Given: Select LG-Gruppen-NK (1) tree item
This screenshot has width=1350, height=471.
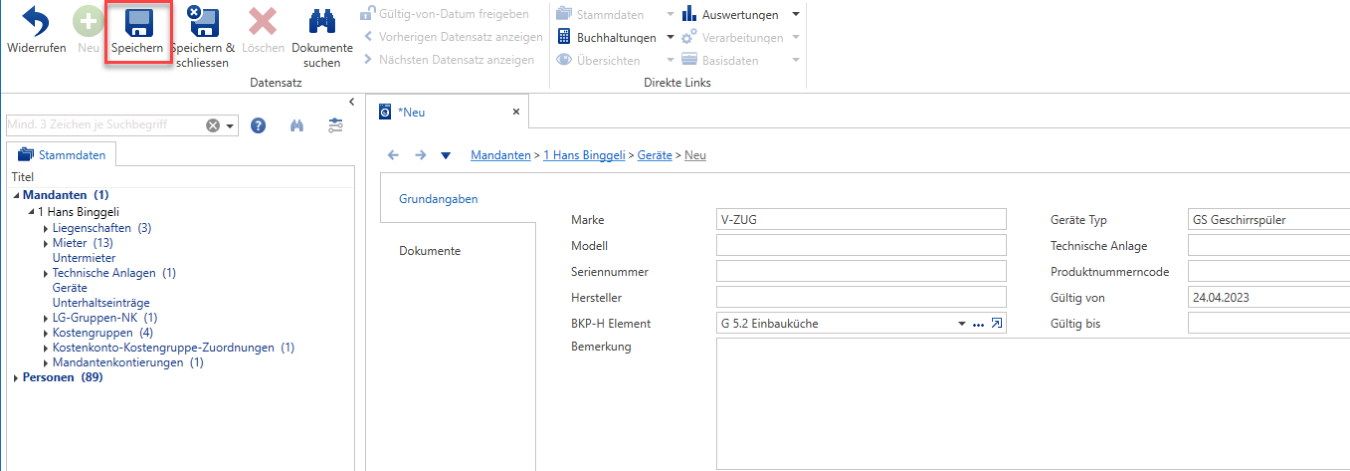Looking at the screenshot, I should (104, 318).
